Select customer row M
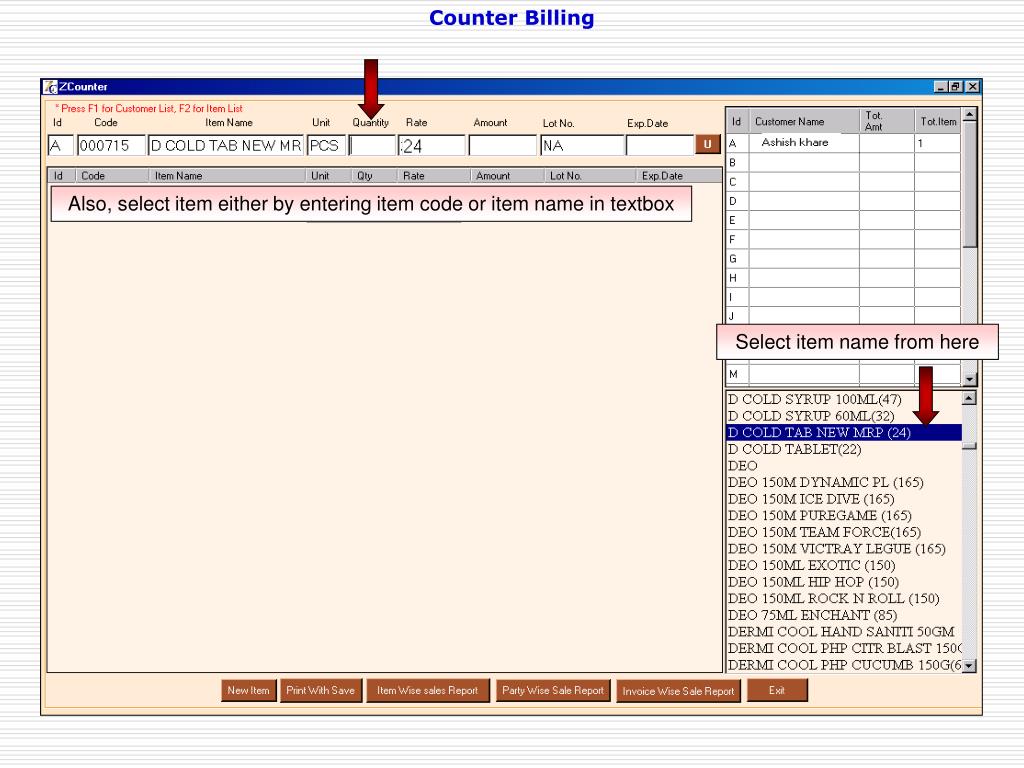 coord(843,374)
